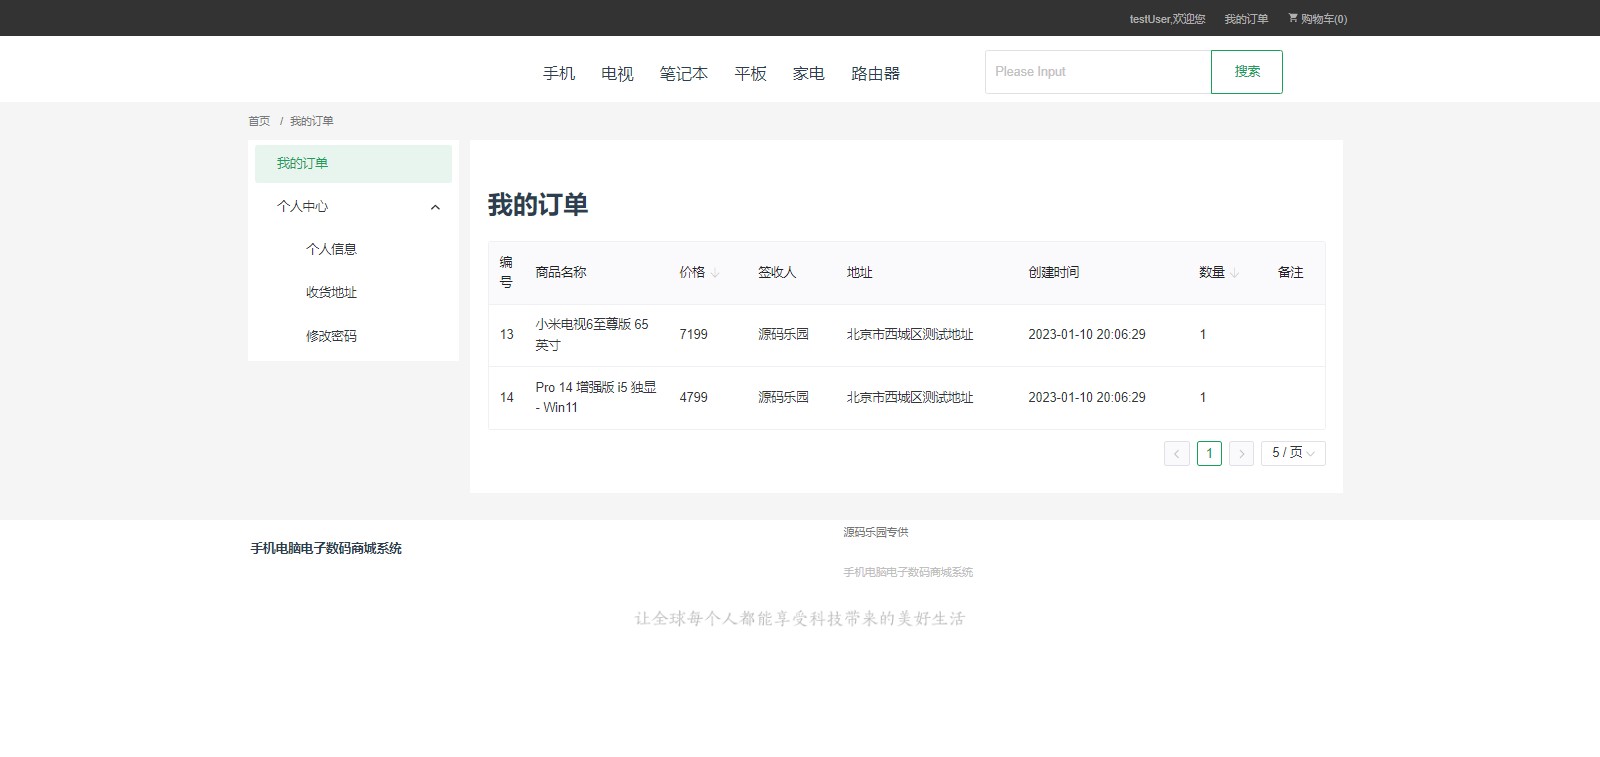This screenshot has height=757, width=1600.
Task: Click the 搜索 search button
Action: coord(1247,72)
